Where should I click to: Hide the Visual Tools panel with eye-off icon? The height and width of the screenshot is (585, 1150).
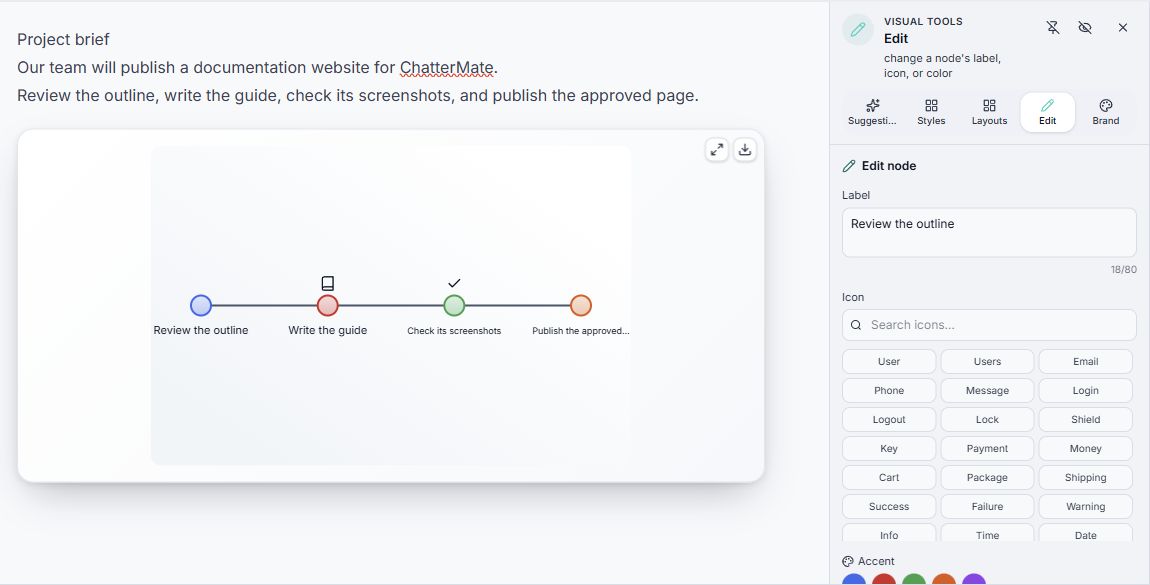click(1085, 28)
